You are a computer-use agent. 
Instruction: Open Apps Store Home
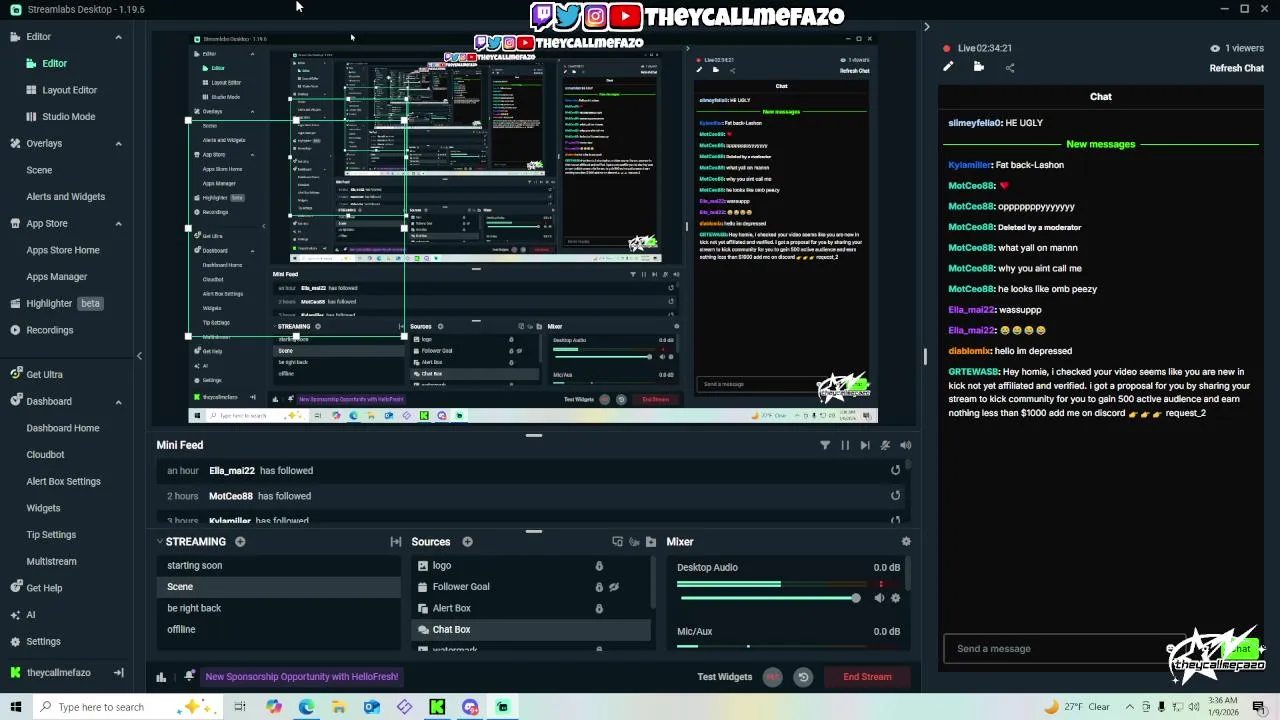63,250
